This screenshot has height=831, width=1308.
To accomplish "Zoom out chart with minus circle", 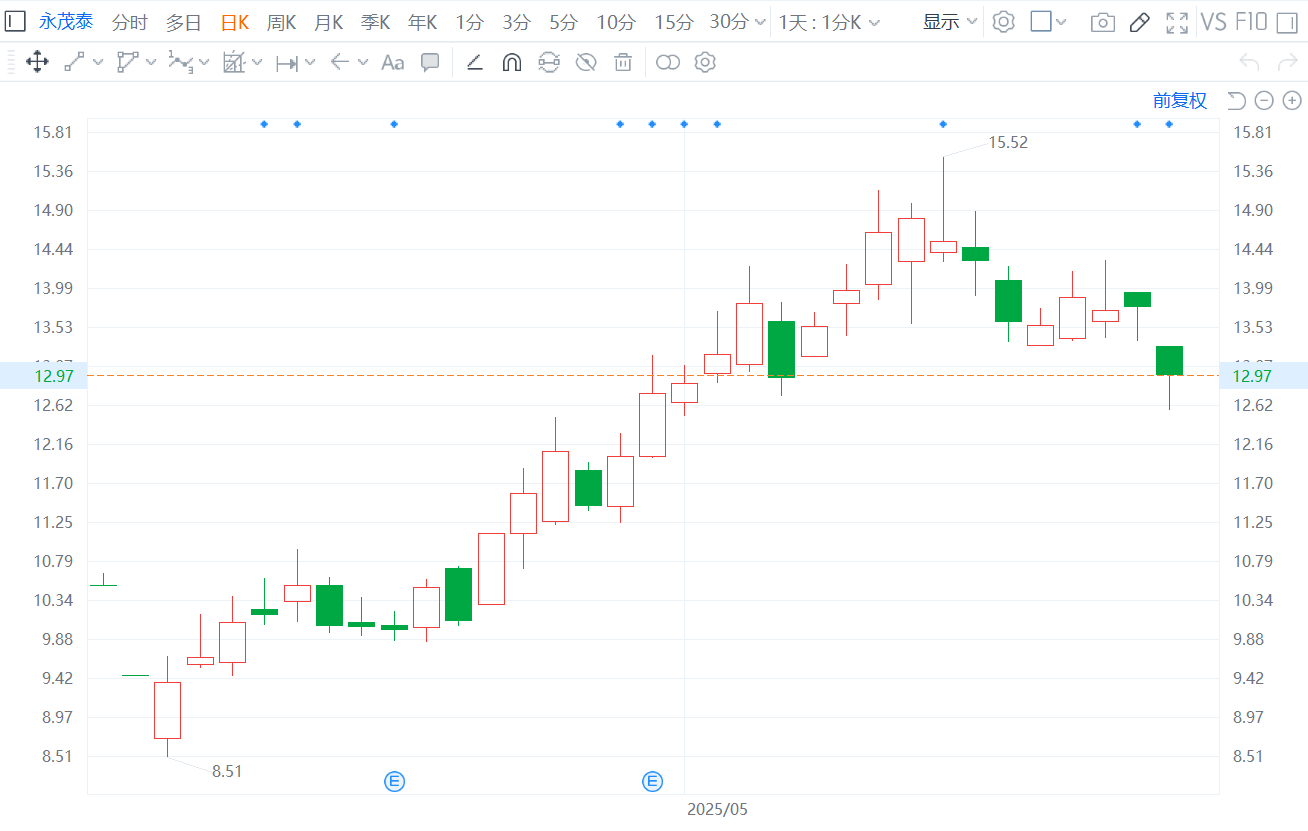I will tap(1264, 100).
